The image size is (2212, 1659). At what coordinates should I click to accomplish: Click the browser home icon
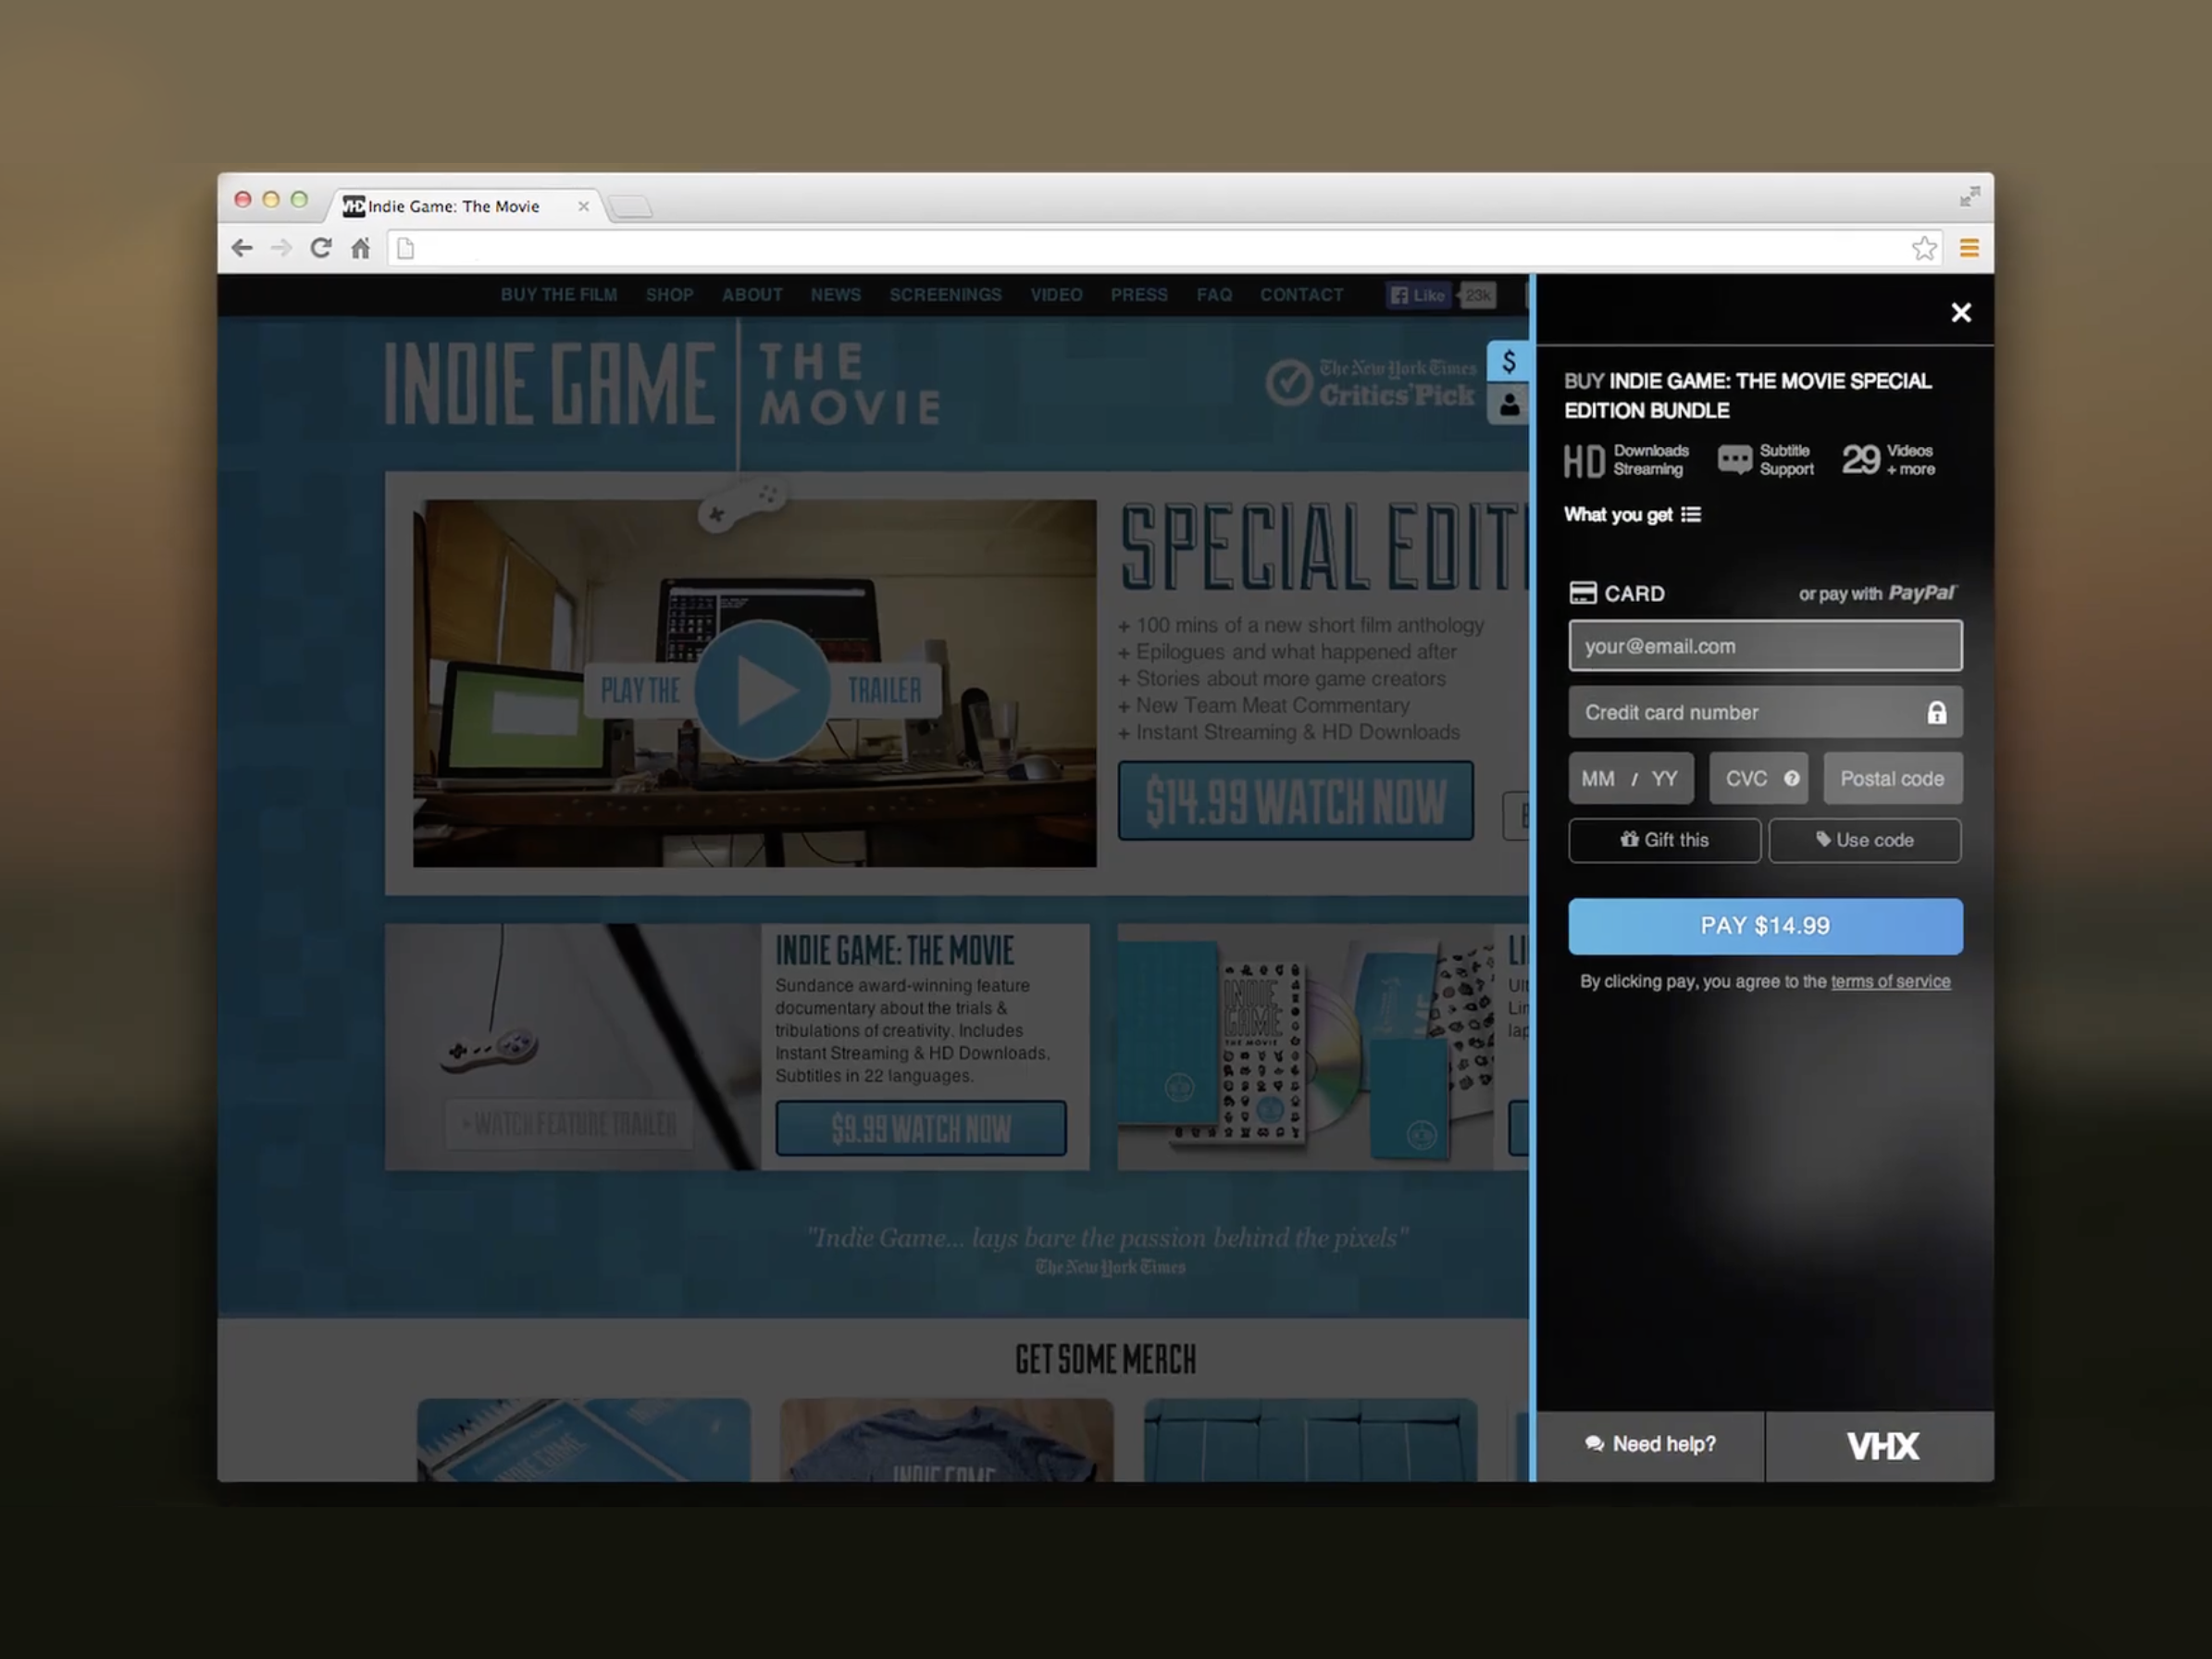coord(361,248)
